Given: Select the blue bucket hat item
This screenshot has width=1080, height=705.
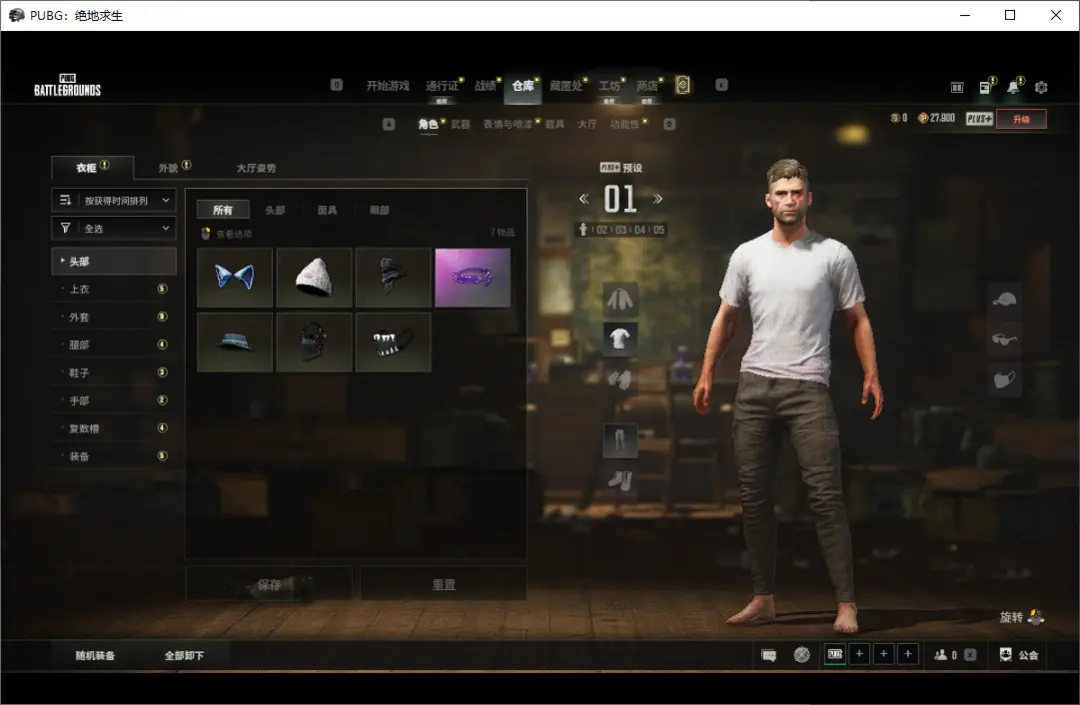Looking at the screenshot, I should (x=235, y=342).
